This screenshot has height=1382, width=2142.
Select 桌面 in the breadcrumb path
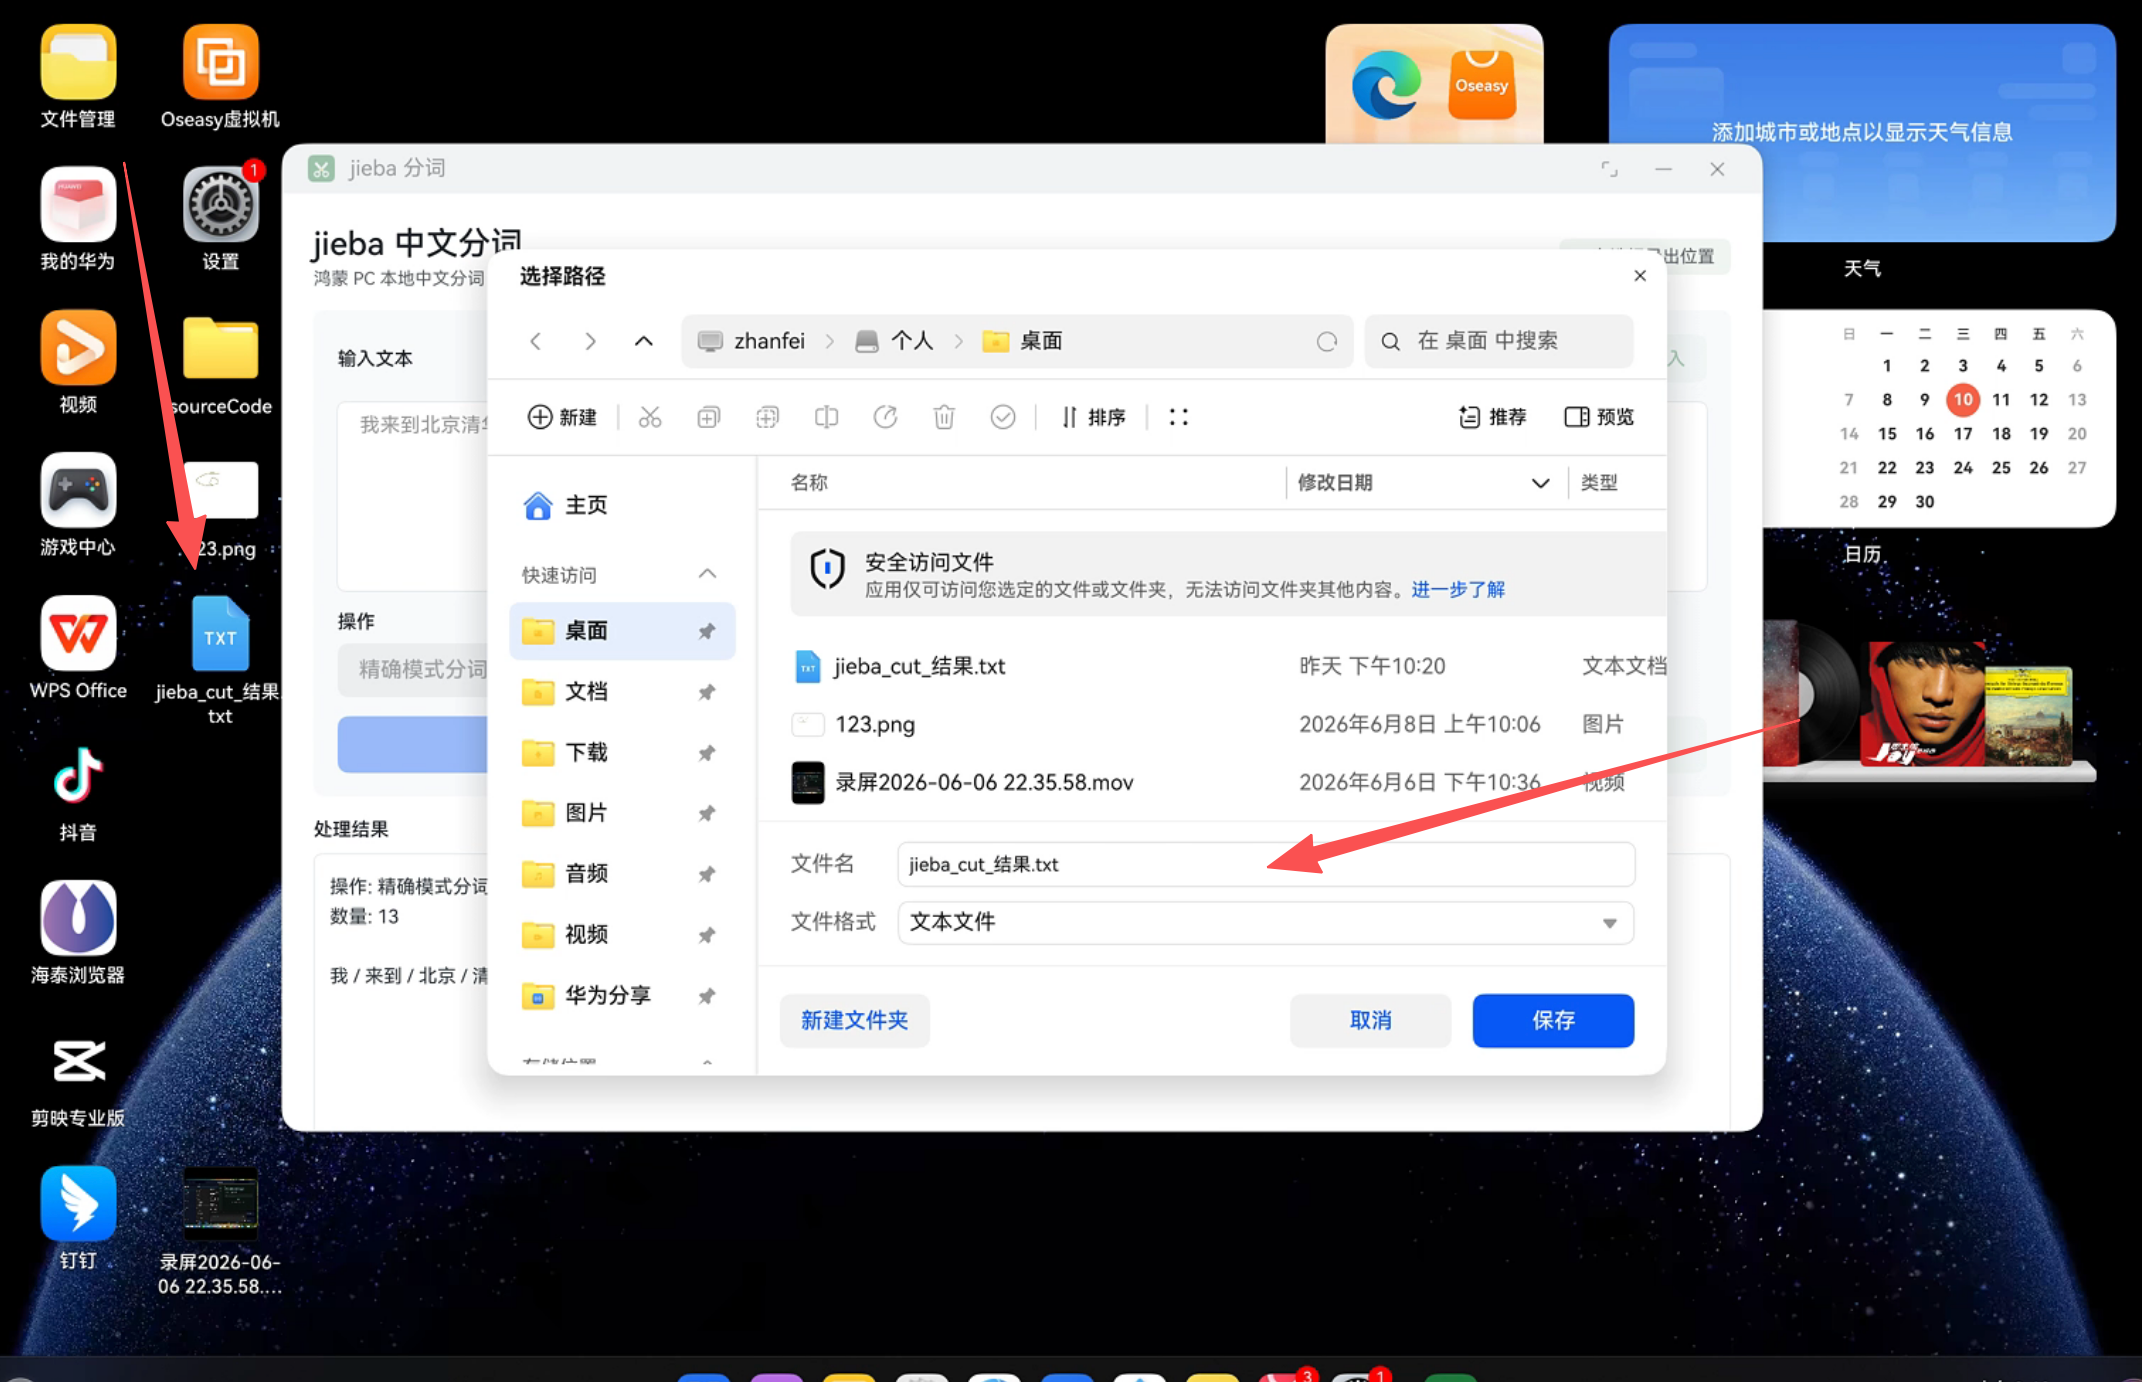point(1022,341)
